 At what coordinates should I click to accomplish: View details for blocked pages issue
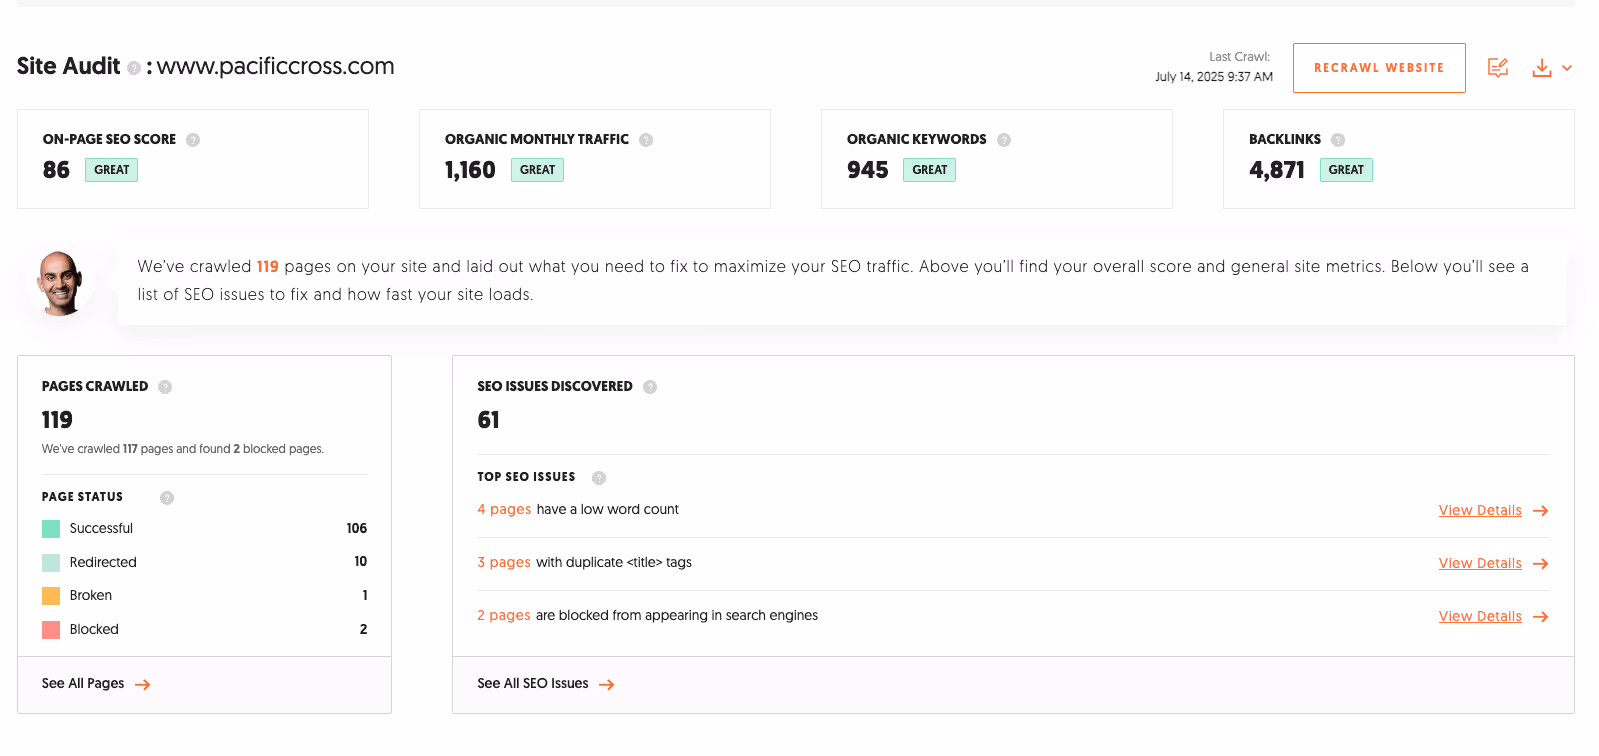1480,616
